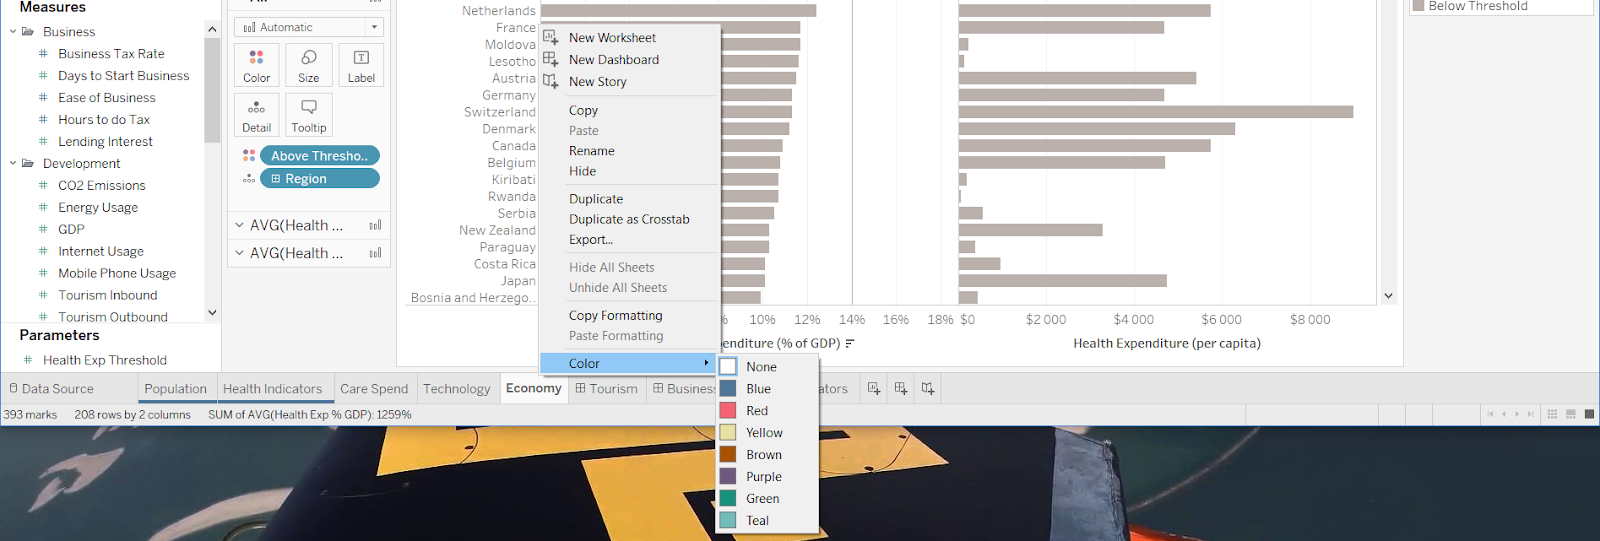
Task: Select Duplicate as Crosstab from context menu
Action: (x=629, y=219)
